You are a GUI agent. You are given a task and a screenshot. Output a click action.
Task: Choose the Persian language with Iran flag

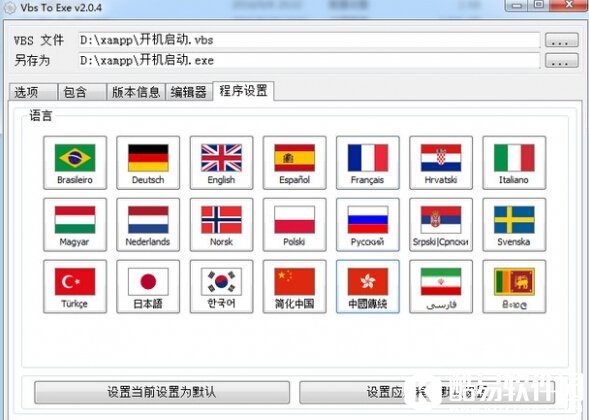[441, 287]
